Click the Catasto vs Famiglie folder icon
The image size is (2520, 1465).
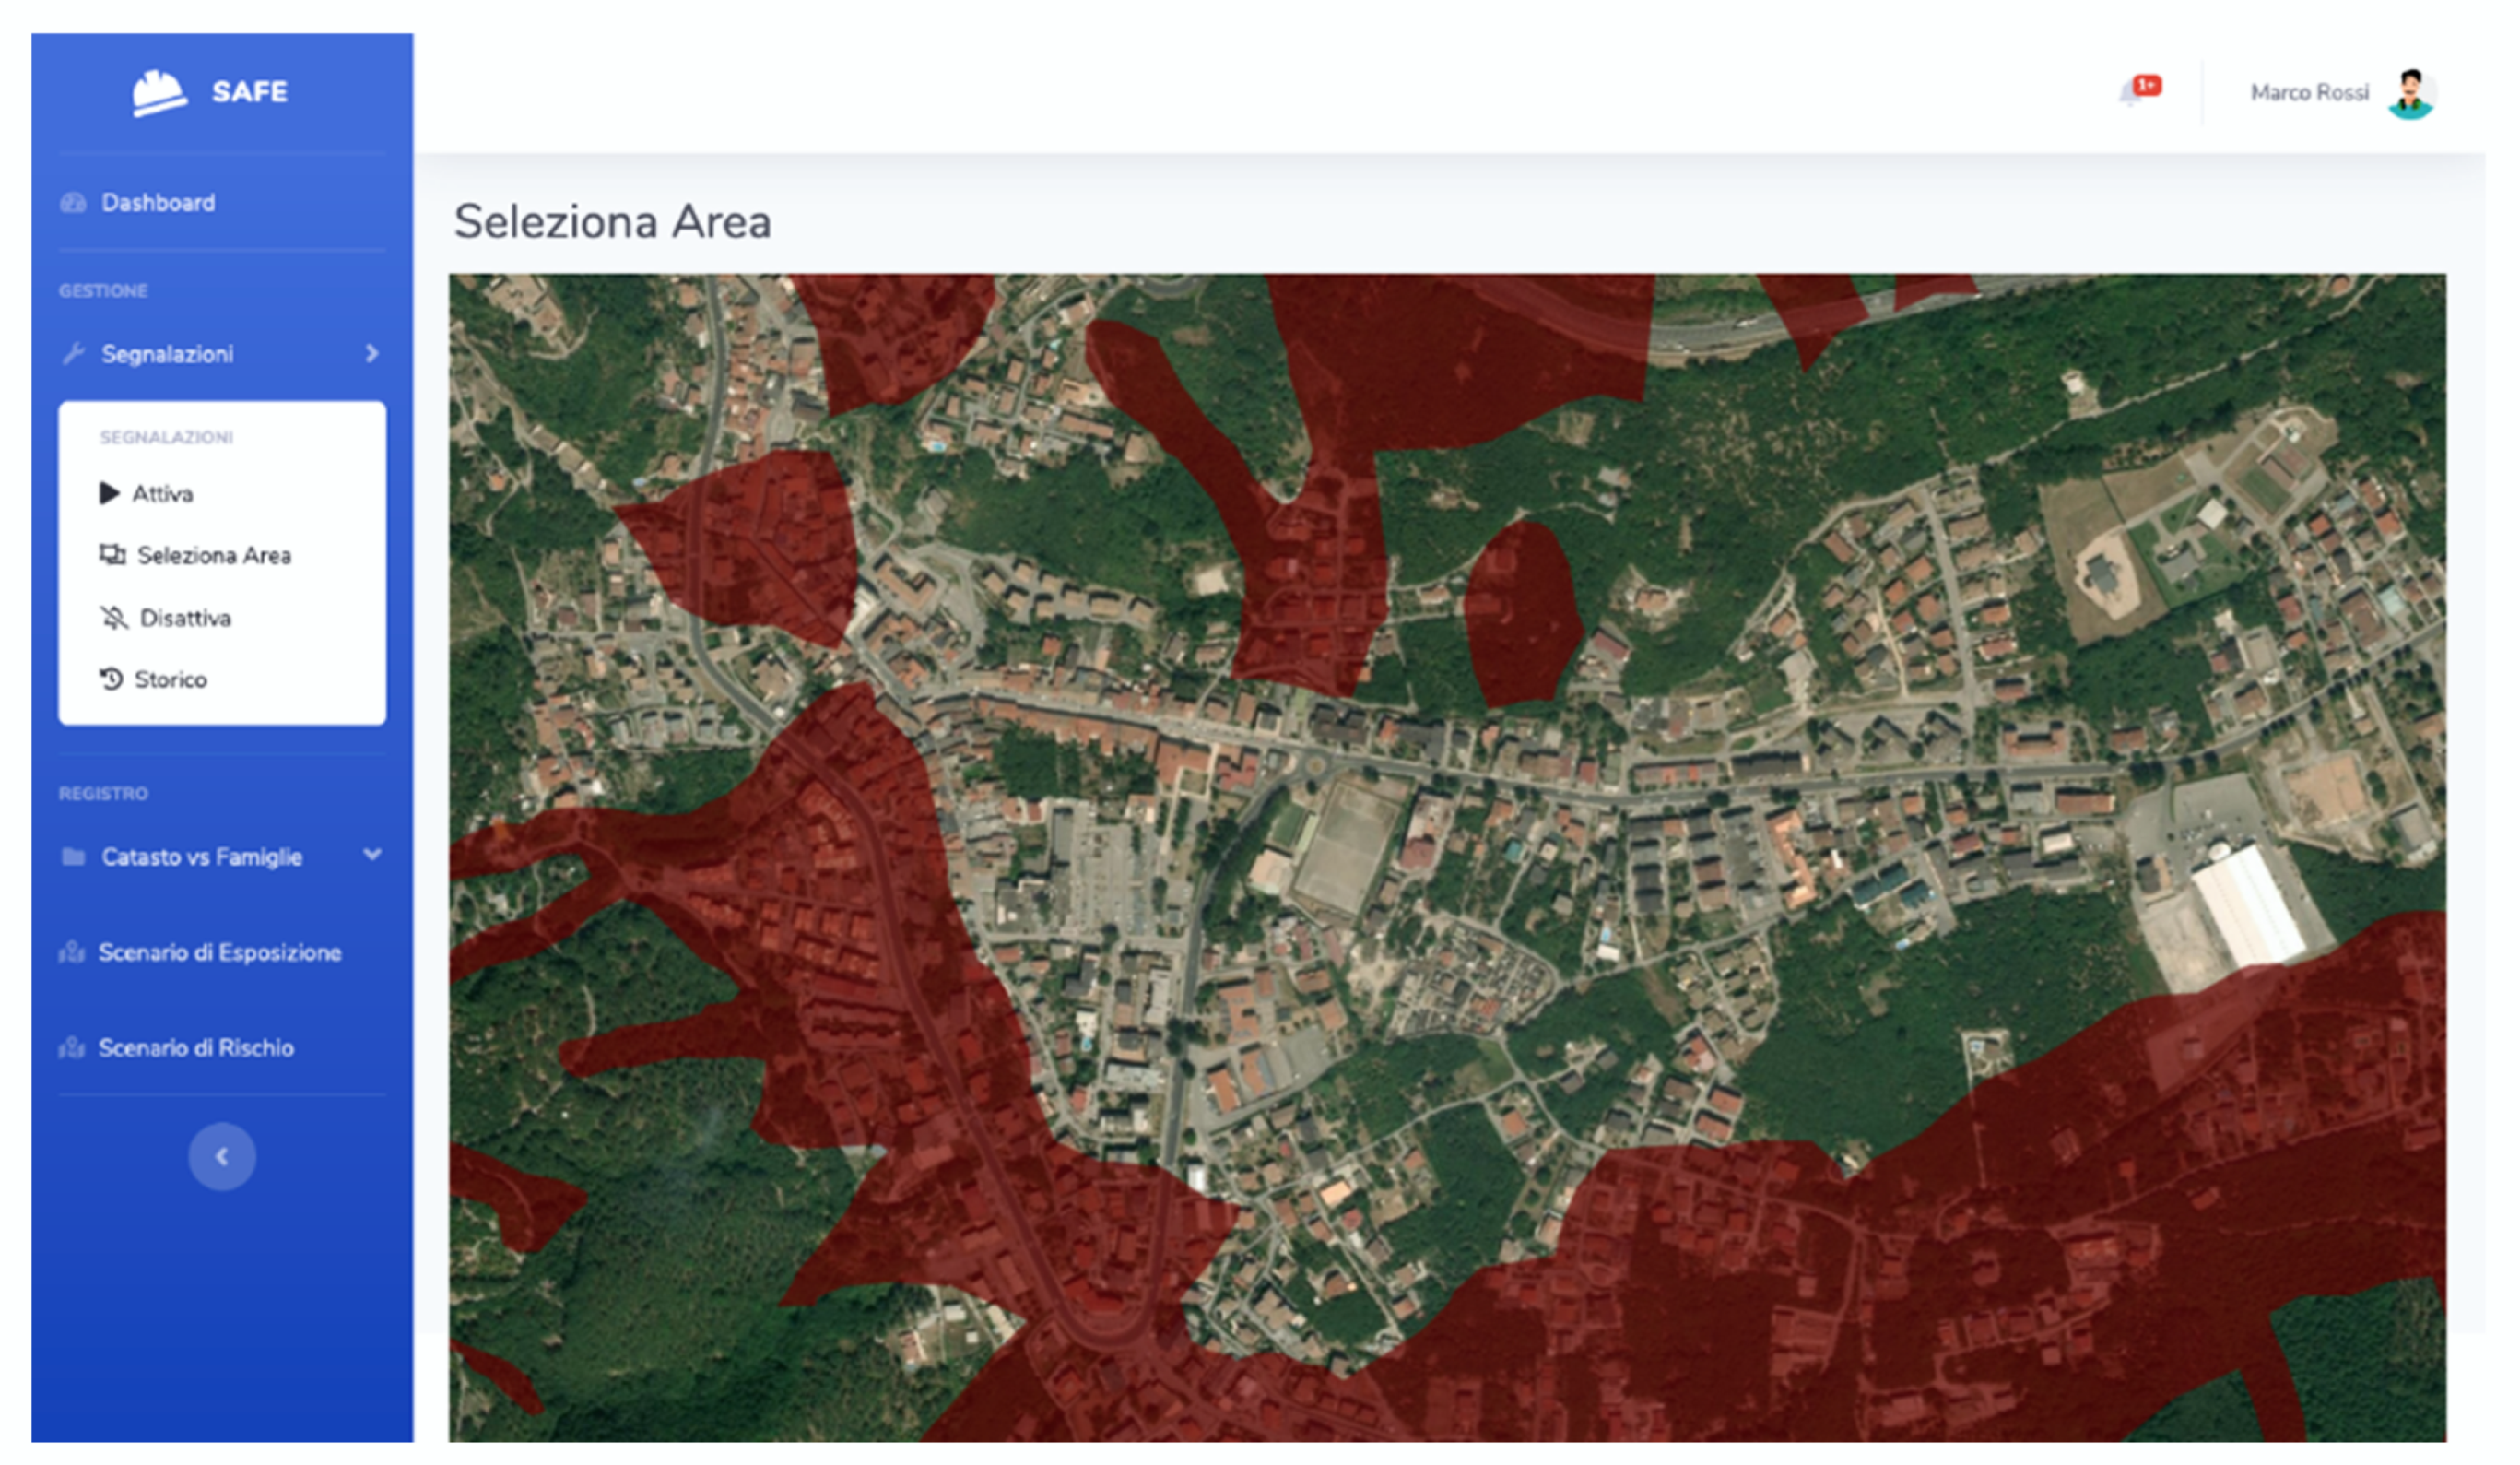(x=73, y=857)
